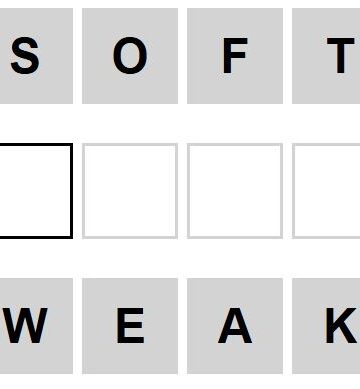Click the letter W tile

coord(36,326)
